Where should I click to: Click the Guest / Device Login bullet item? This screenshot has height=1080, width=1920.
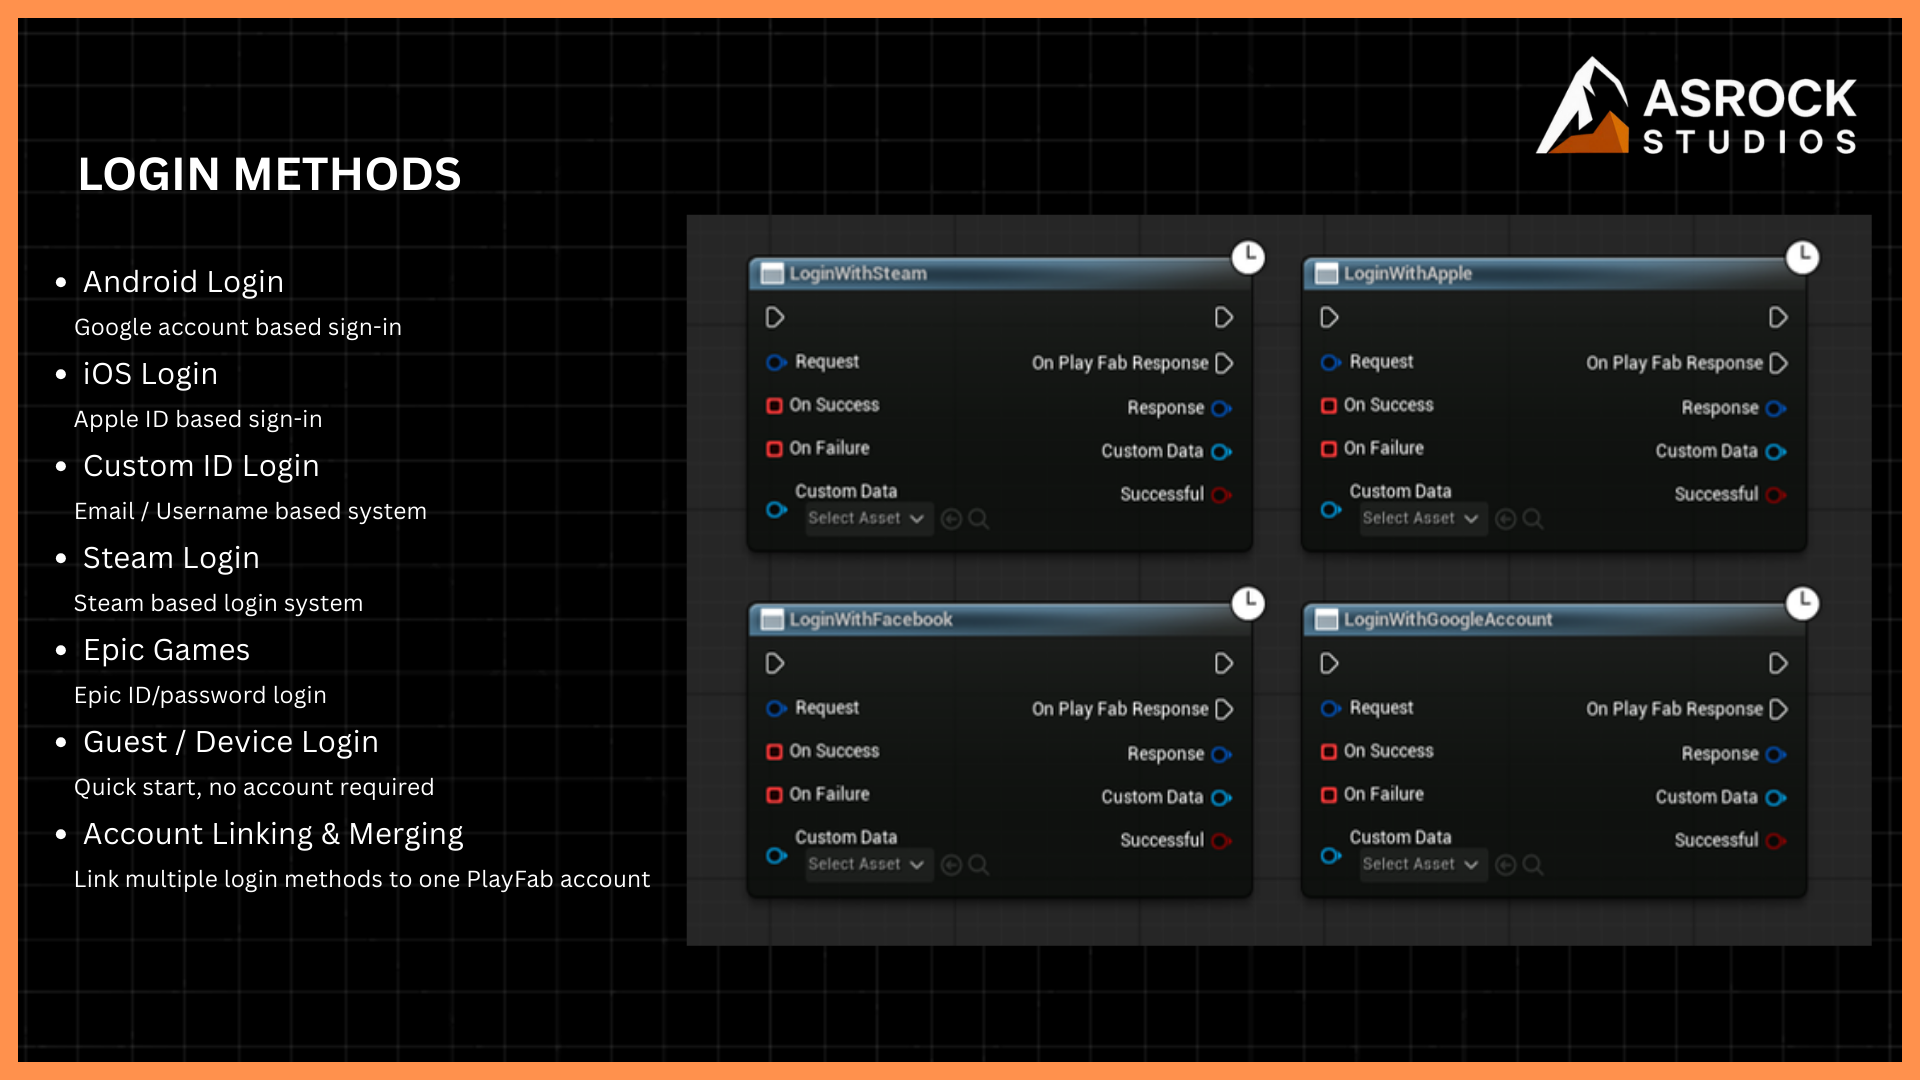pyautogui.click(x=231, y=742)
